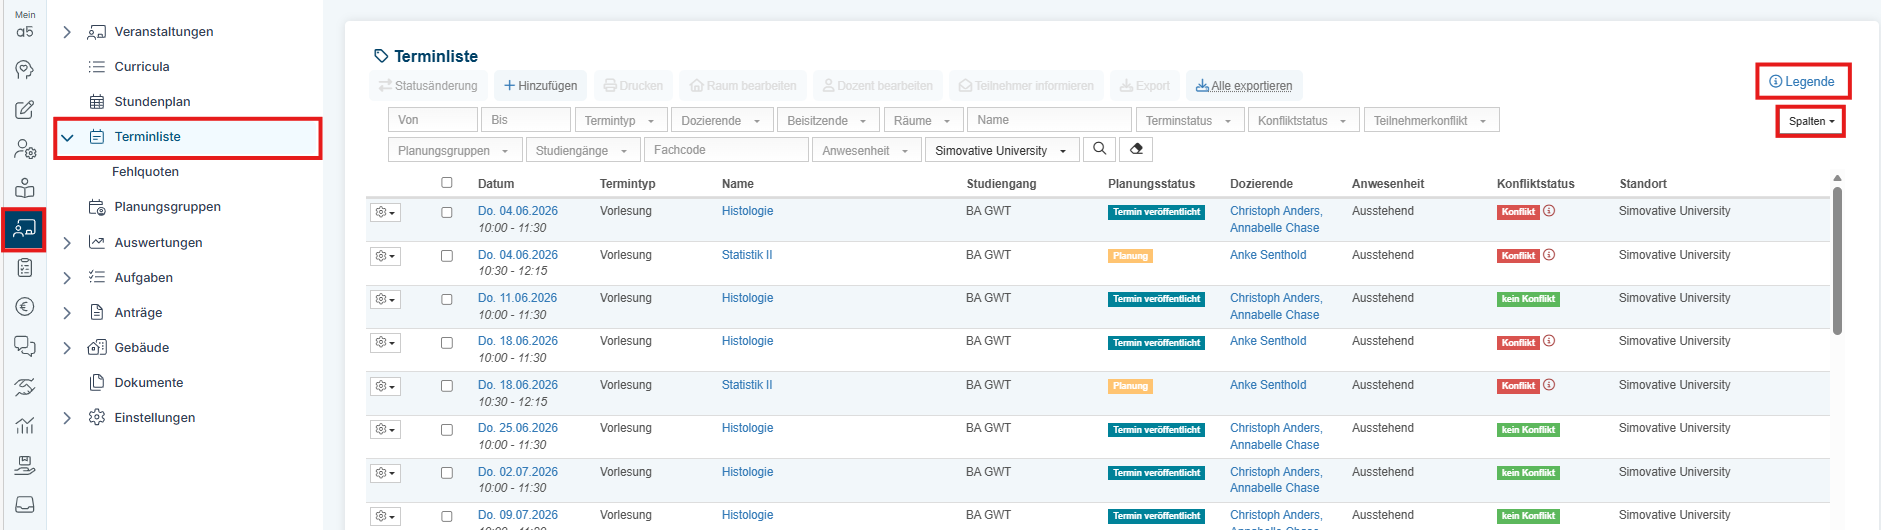Check the 25.06.2026 Histologie row checkbox
This screenshot has height=530, width=1881.
[447, 430]
